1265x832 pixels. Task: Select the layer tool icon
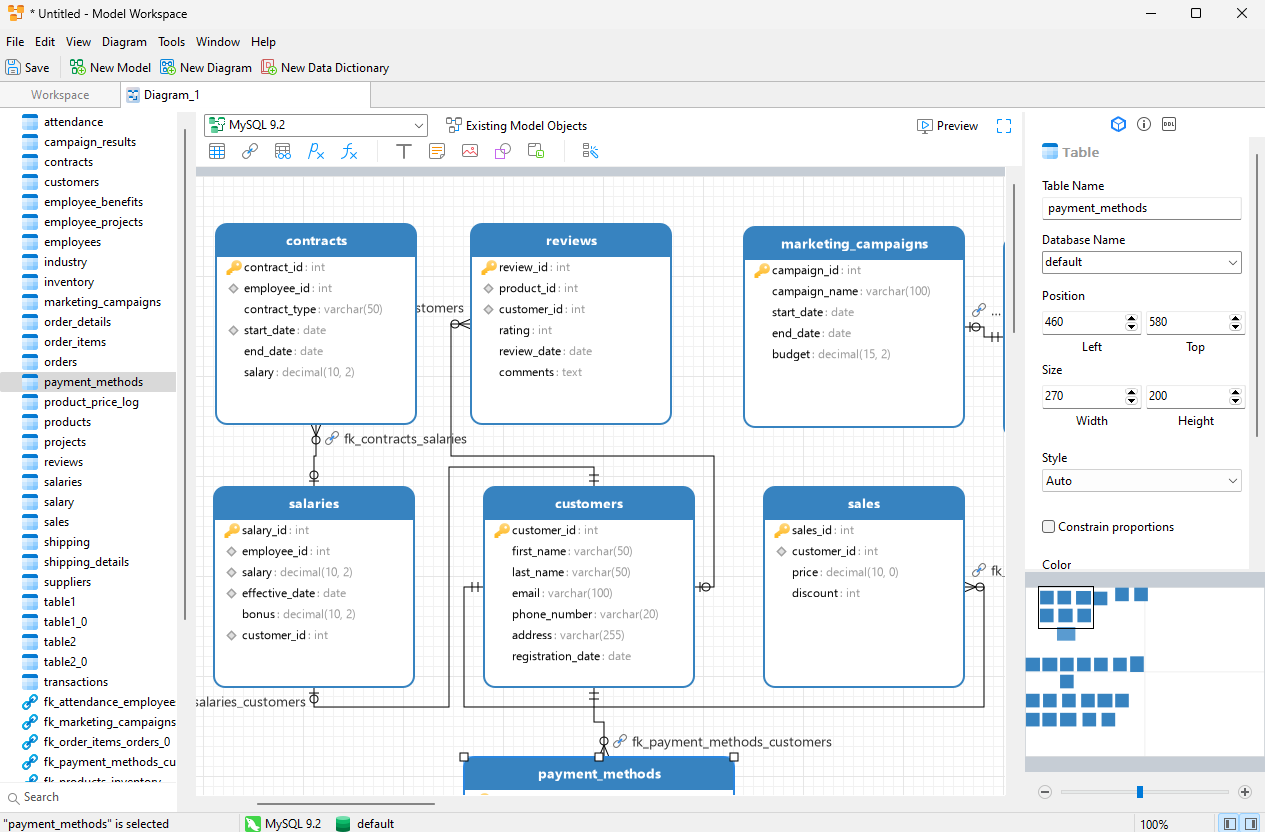click(x=536, y=151)
